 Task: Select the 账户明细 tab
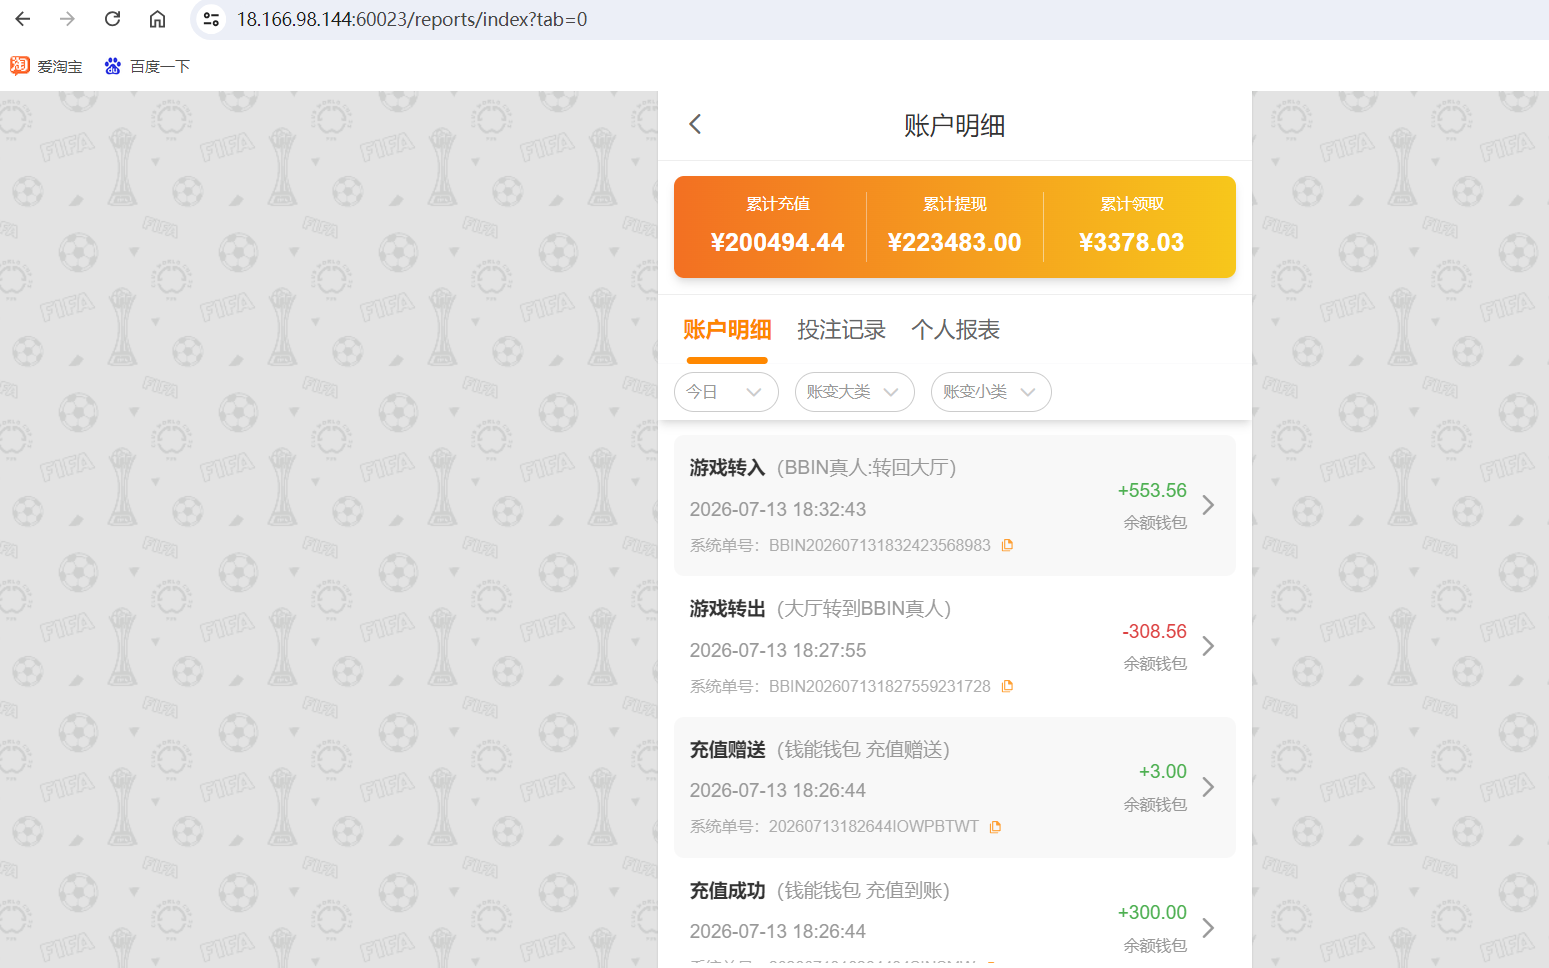(x=727, y=330)
